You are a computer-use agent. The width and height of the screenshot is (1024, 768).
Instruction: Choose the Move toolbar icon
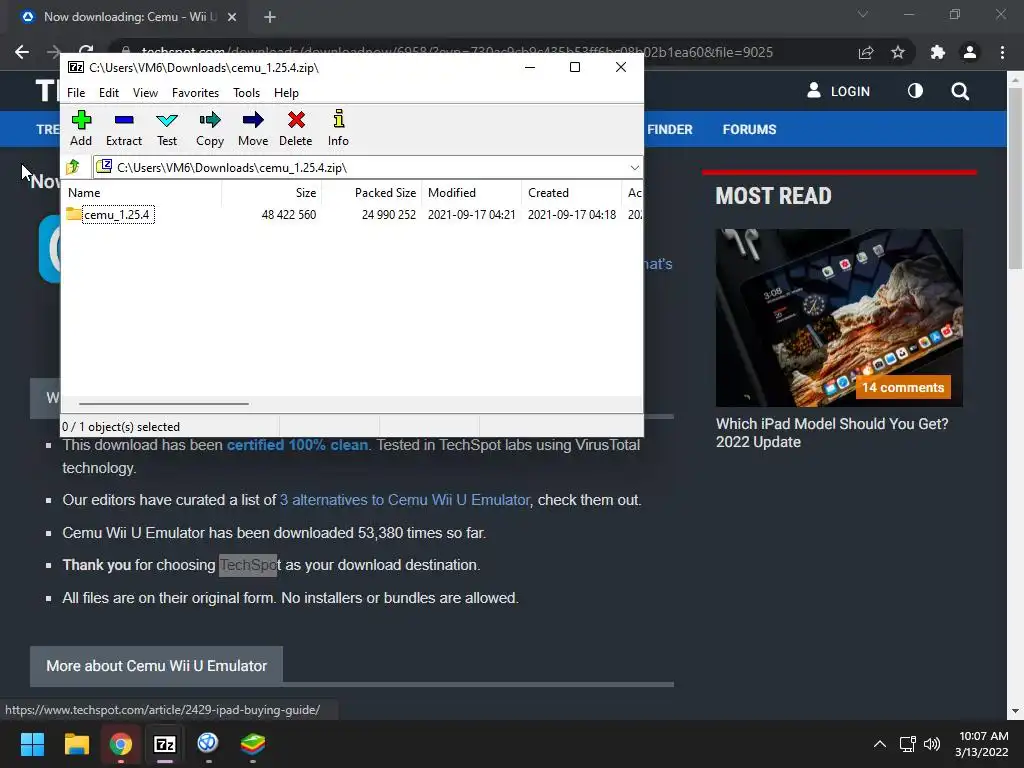[x=253, y=129]
